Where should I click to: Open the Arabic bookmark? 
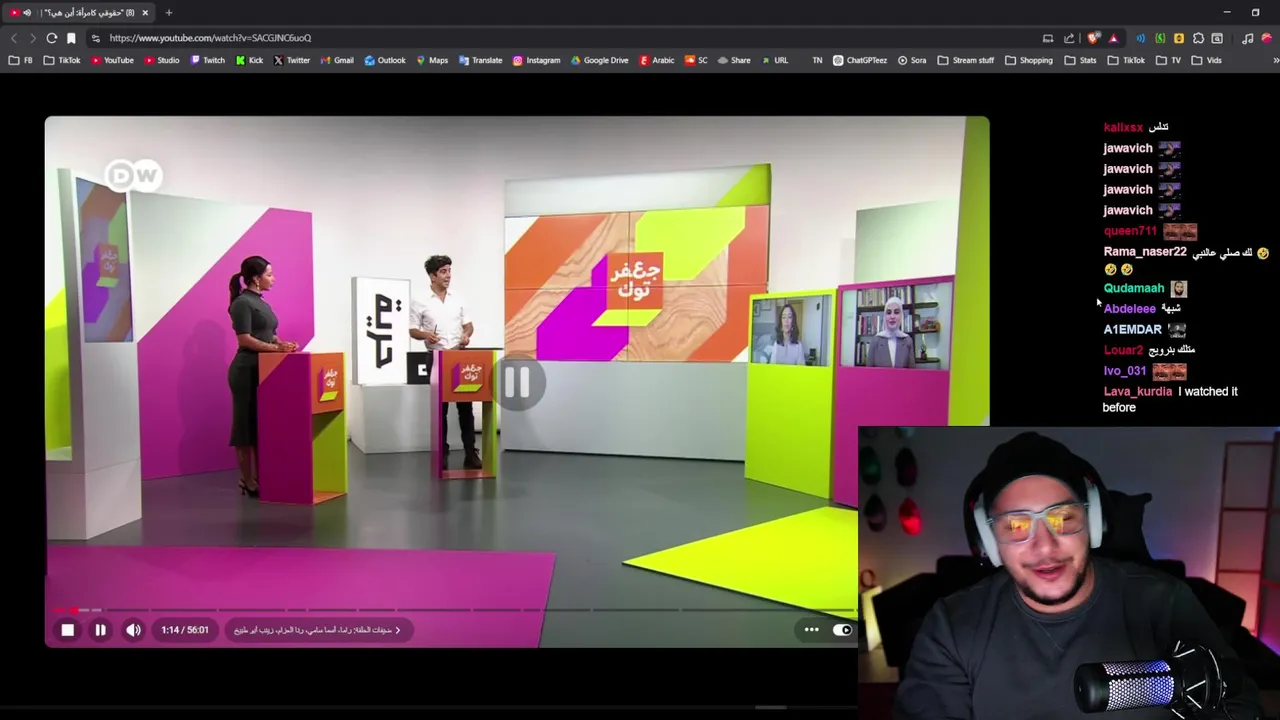point(657,60)
